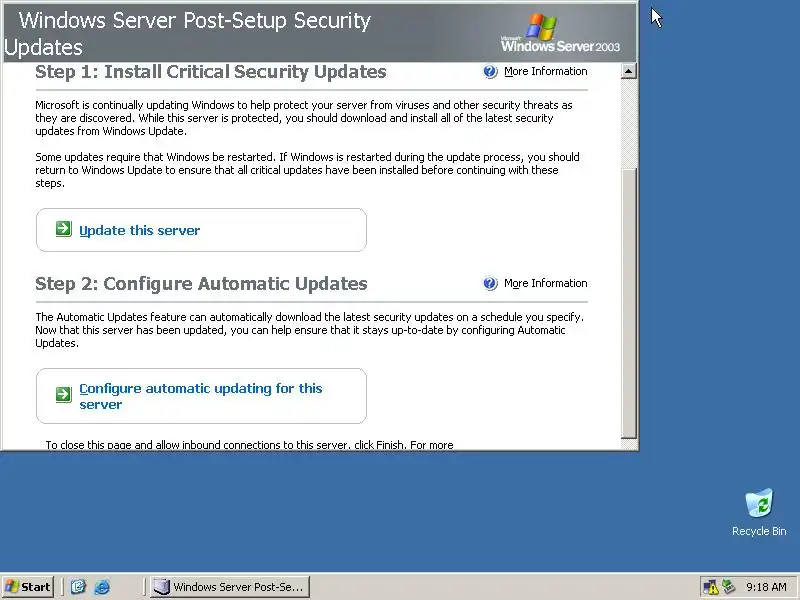Click the Windows Server 2003 logo in header

click(560, 33)
